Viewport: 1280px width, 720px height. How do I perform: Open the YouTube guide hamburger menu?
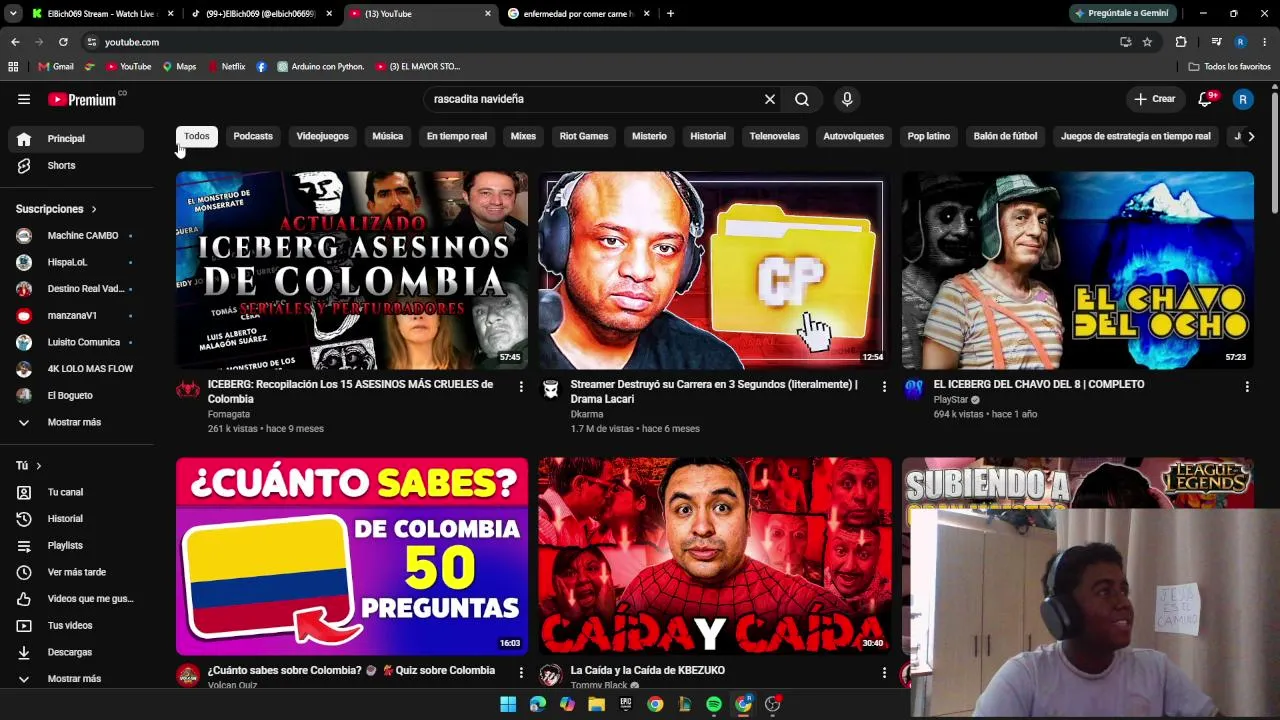click(x=24, y=99)
